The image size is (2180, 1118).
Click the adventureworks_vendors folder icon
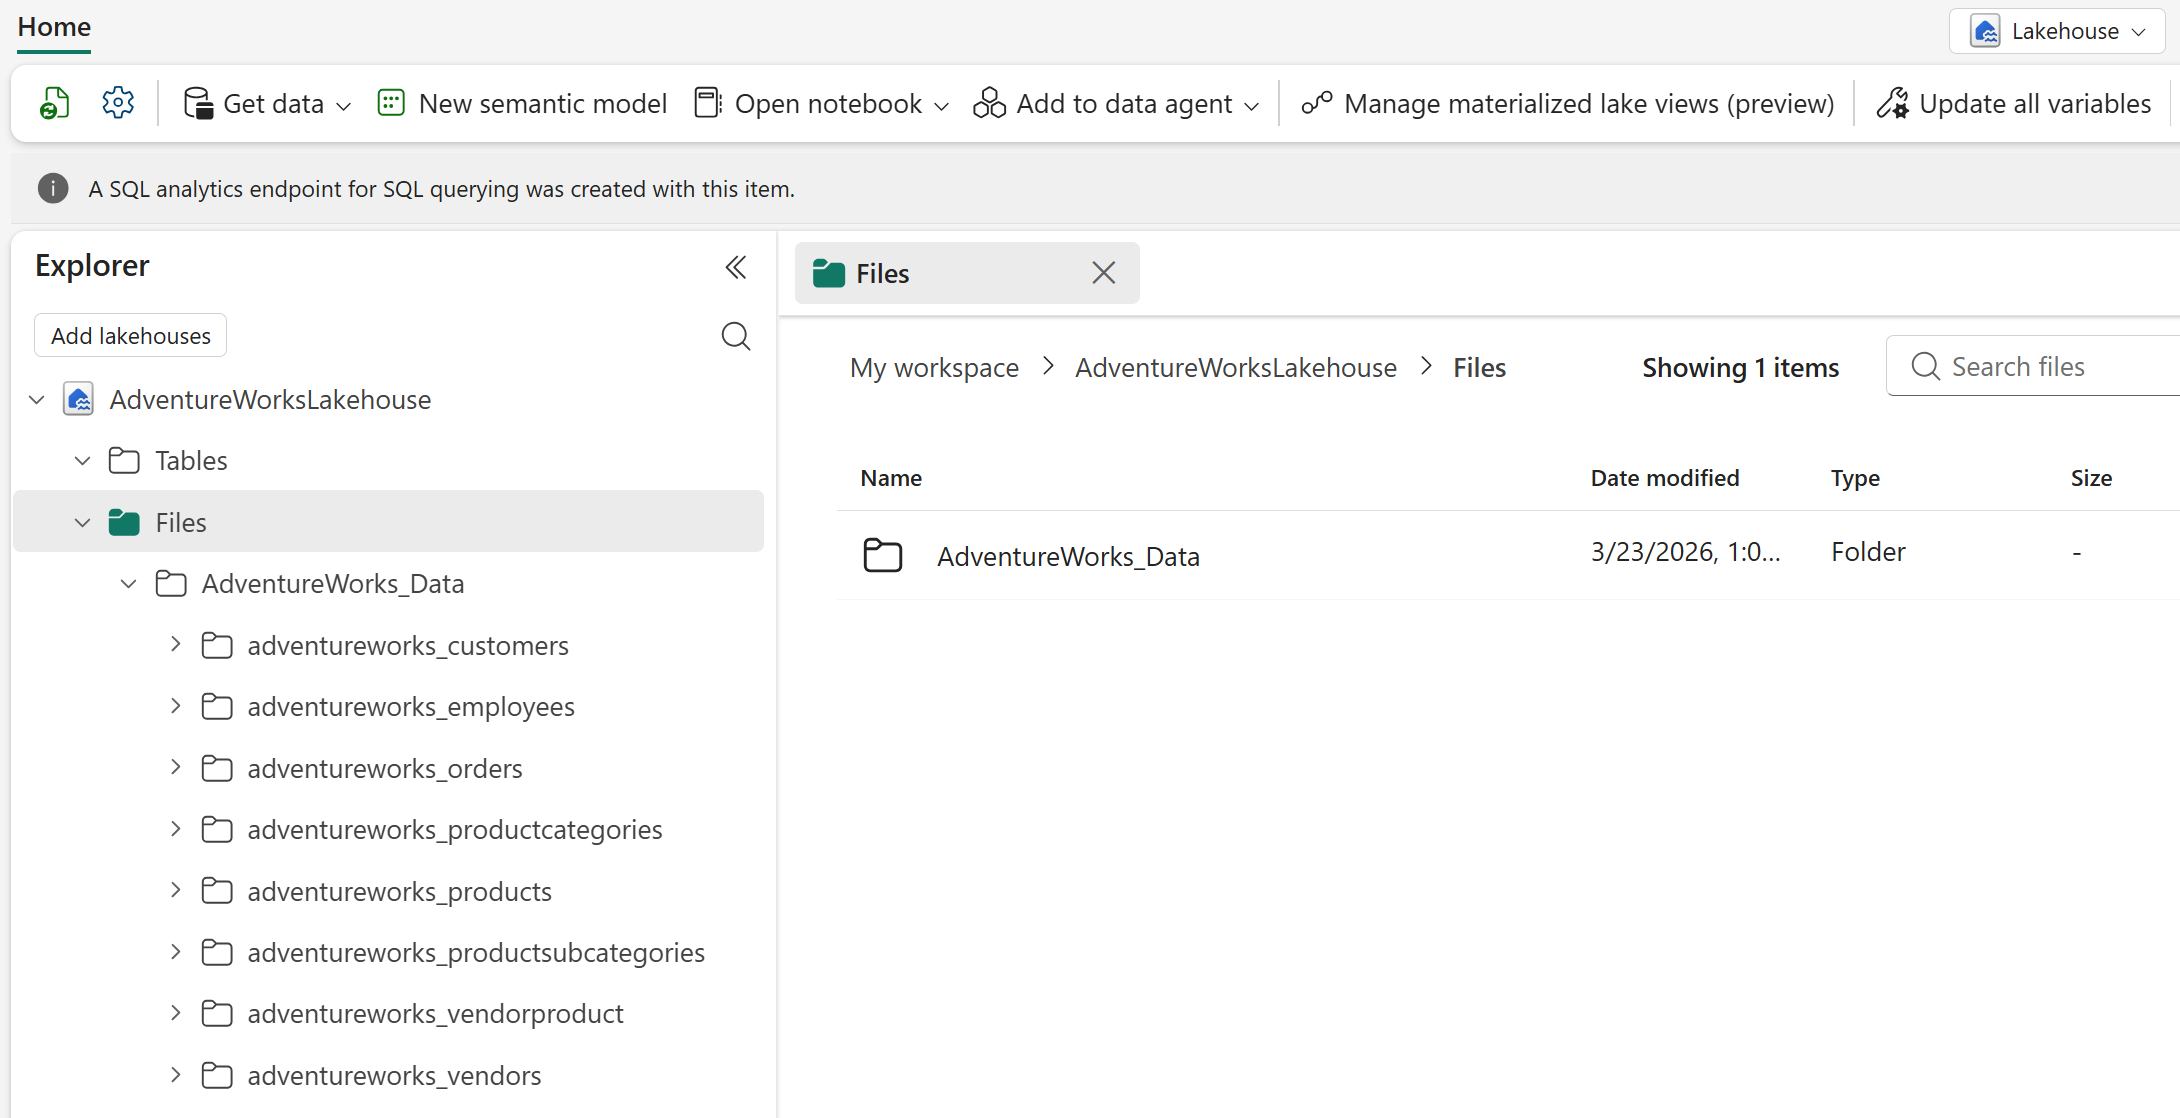click(x=217, y=1076)
